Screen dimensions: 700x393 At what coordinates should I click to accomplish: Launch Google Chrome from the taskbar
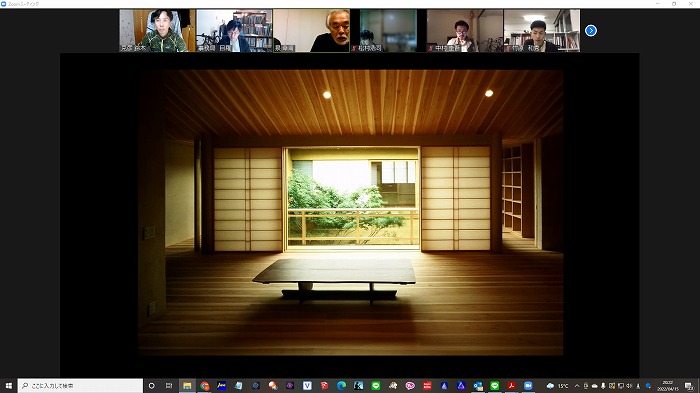(x=204, y=385)
